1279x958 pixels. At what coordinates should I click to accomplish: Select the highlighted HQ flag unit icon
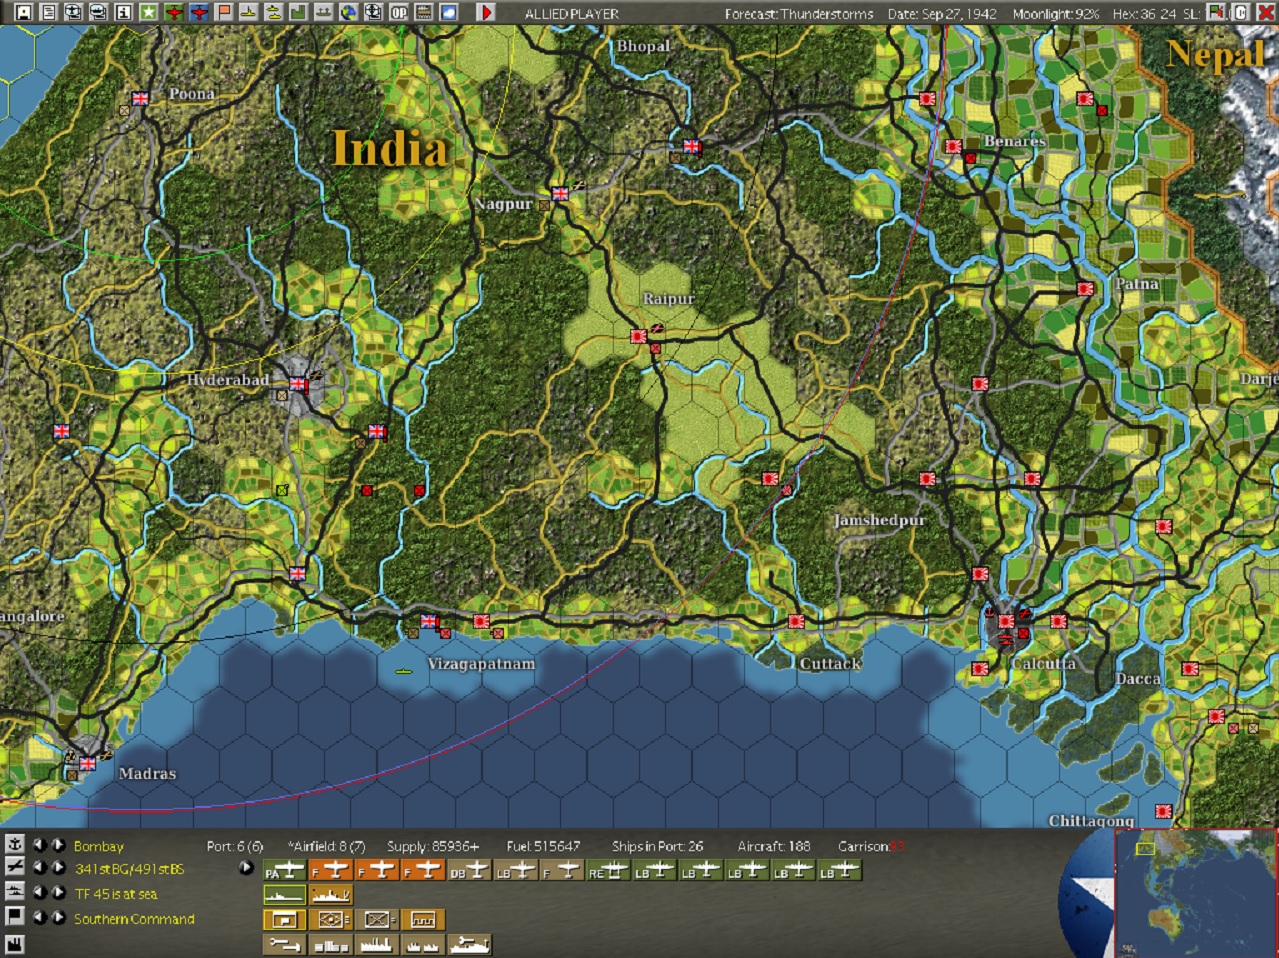point(284,920)
